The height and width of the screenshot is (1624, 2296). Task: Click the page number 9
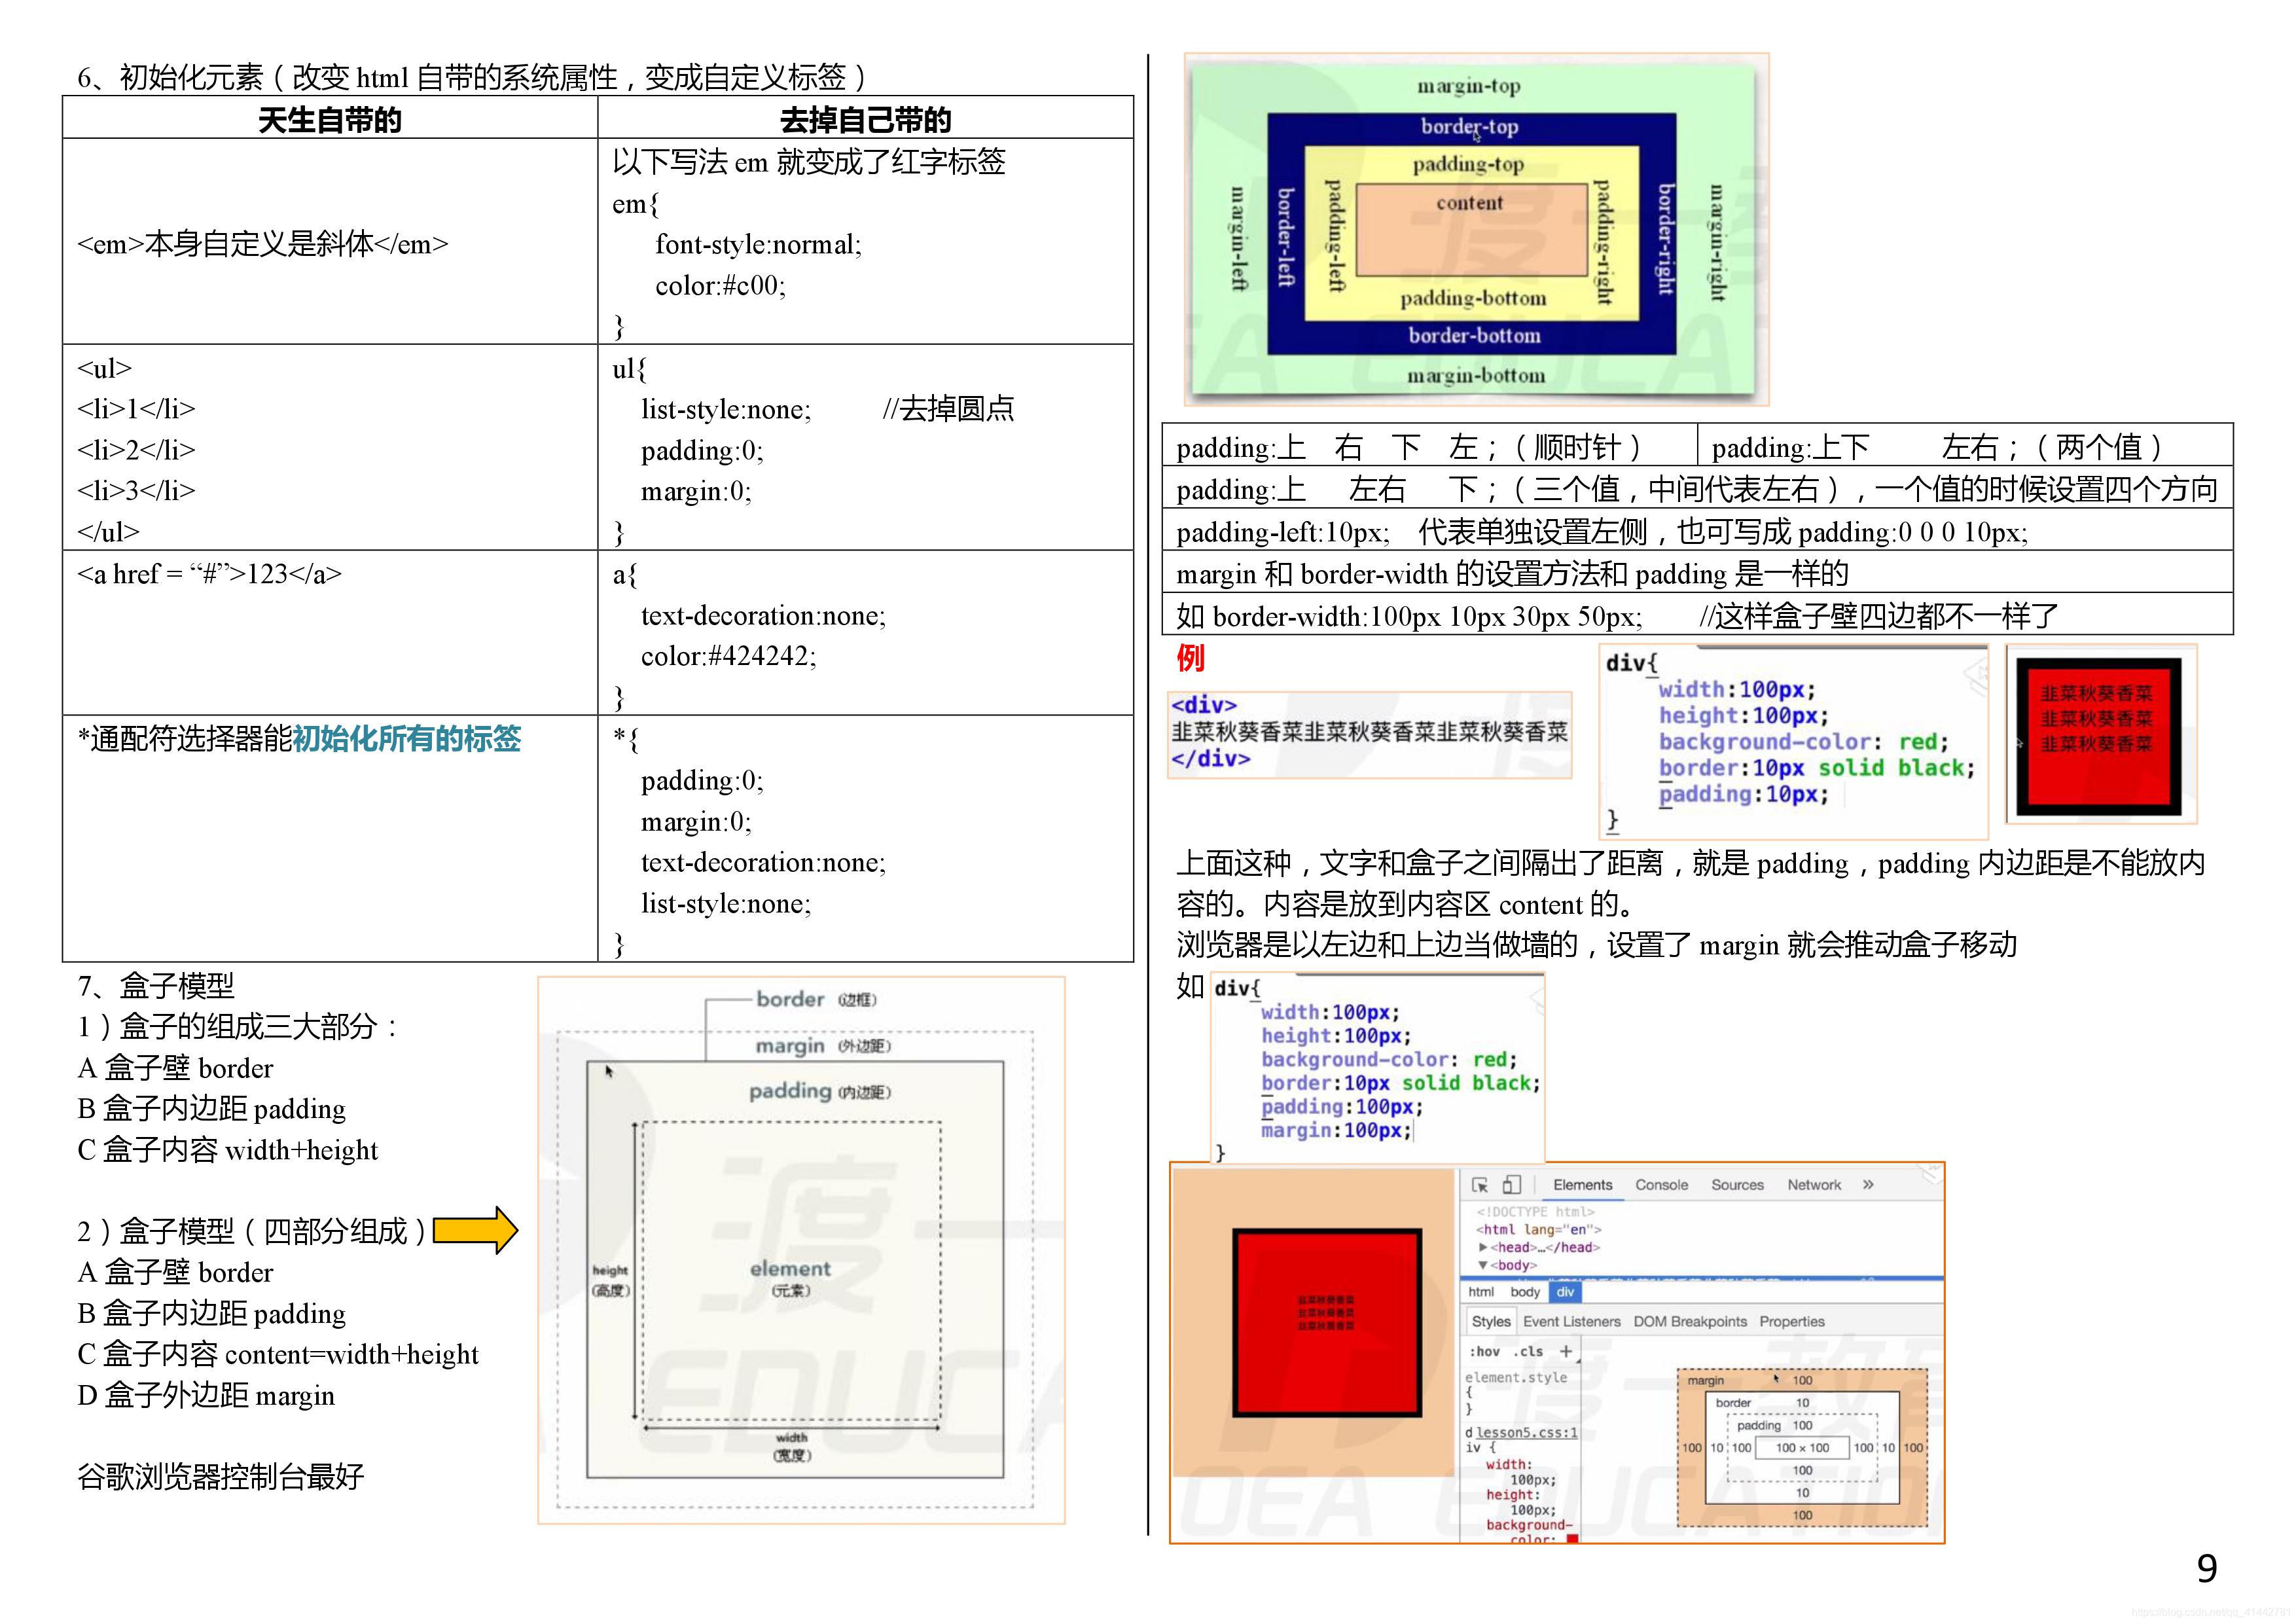pos(2207,1568)
